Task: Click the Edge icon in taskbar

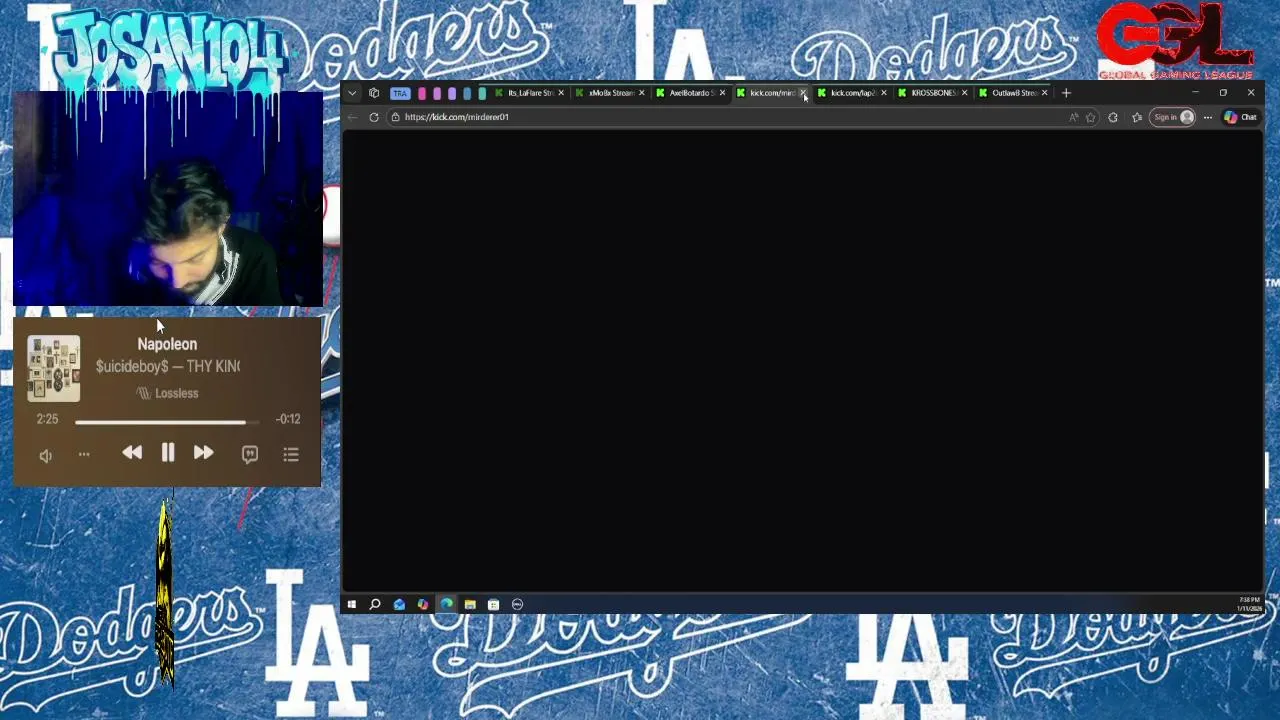Action: click(446, 604)
